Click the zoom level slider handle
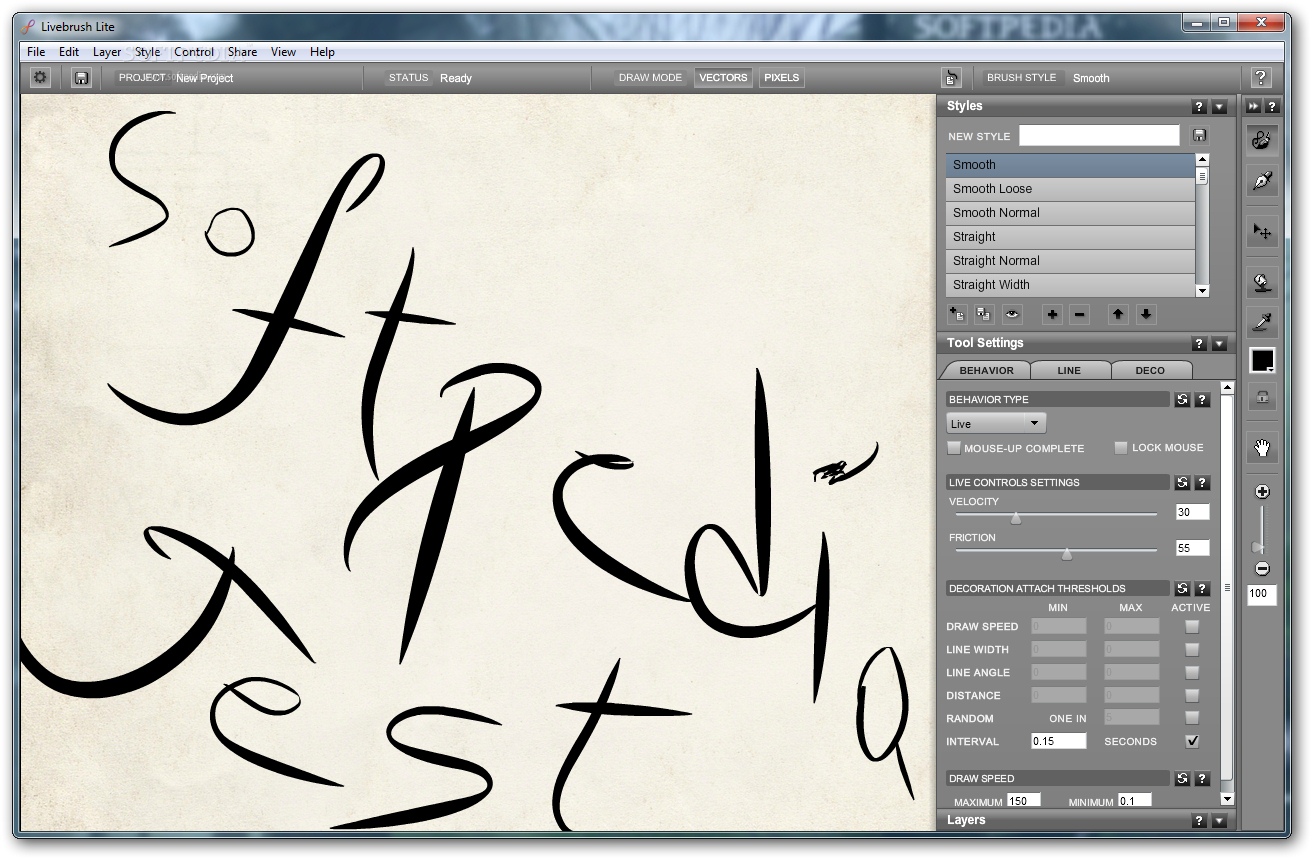 tap(1256, 547)
